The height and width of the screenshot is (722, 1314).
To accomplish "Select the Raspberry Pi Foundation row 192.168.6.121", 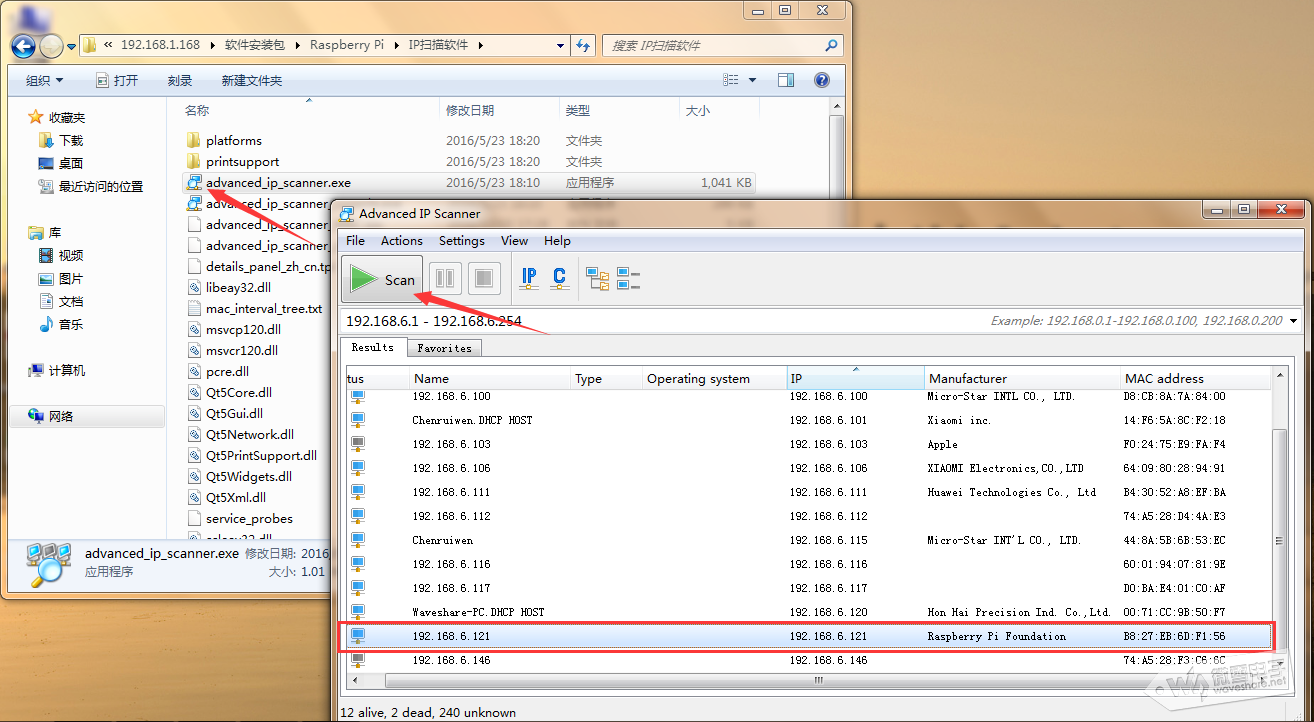I will point(807,636).
